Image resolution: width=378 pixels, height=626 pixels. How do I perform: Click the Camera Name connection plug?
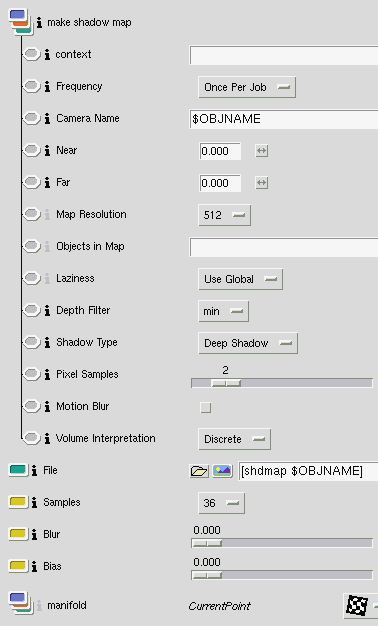(x=32, y=118)
